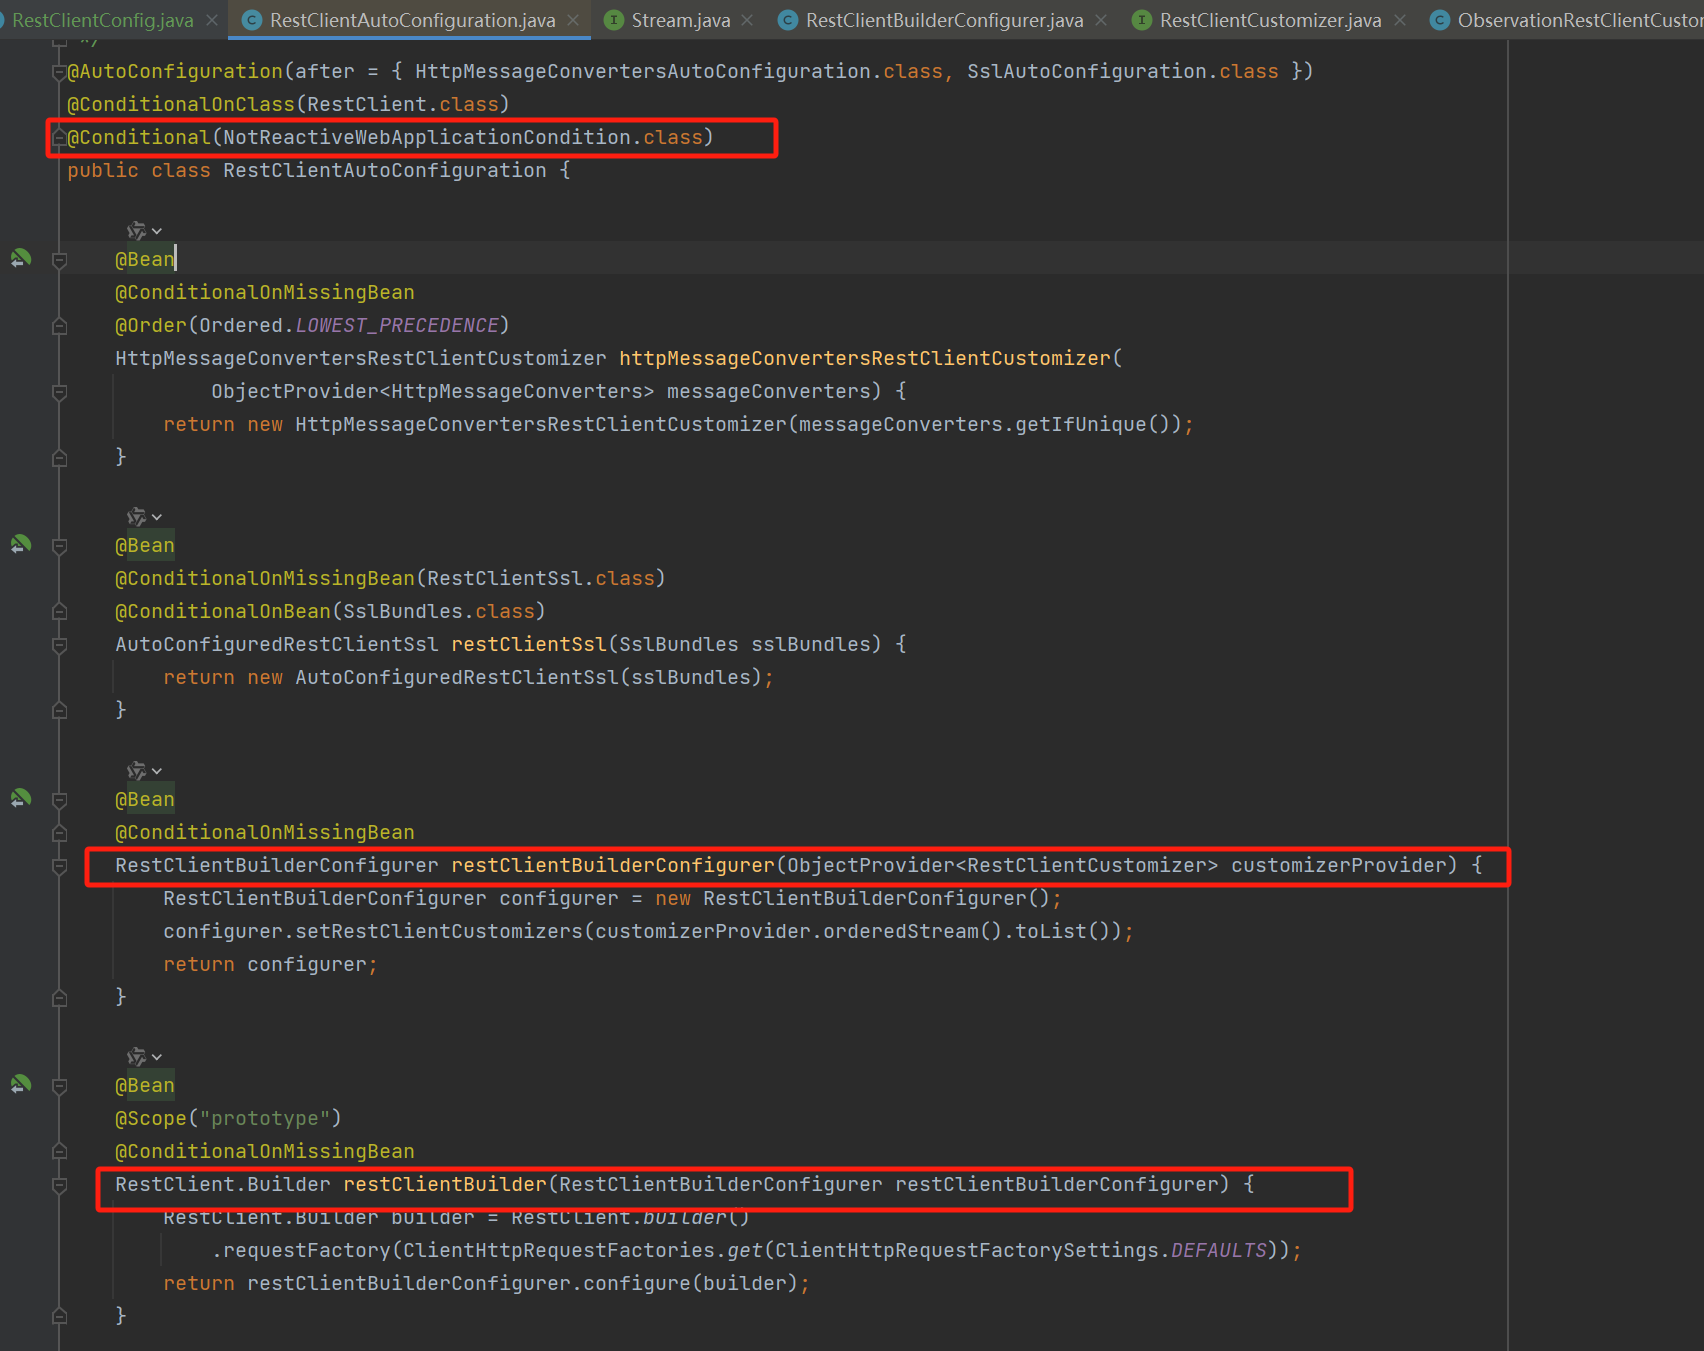This screenshot has height=1351, width=1704.
Task: Click the @Scope("prototype") annotation
Action: pyautogui.click(x=228, y=1118)
